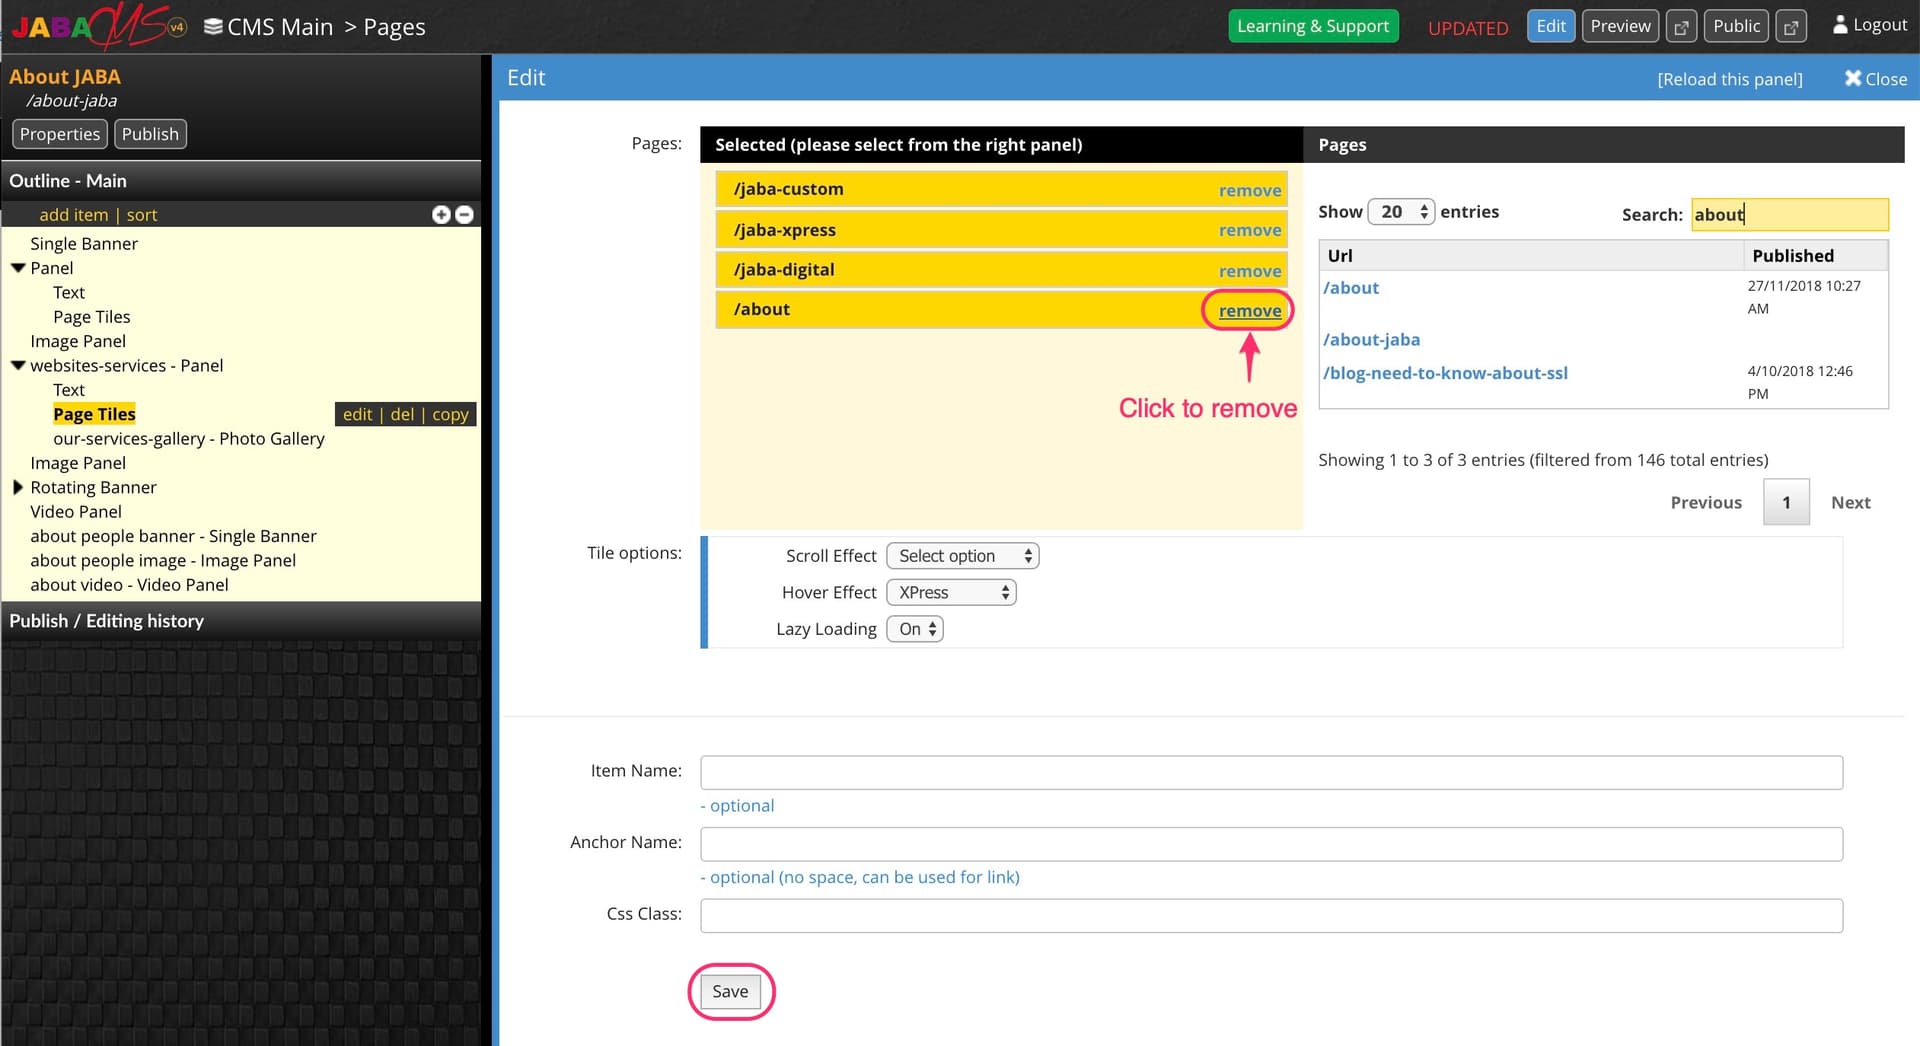Select /about-jaba url in Pages list
Screen dimensions: 1920x1046
pyautogui.click(x=1371, y=340)
